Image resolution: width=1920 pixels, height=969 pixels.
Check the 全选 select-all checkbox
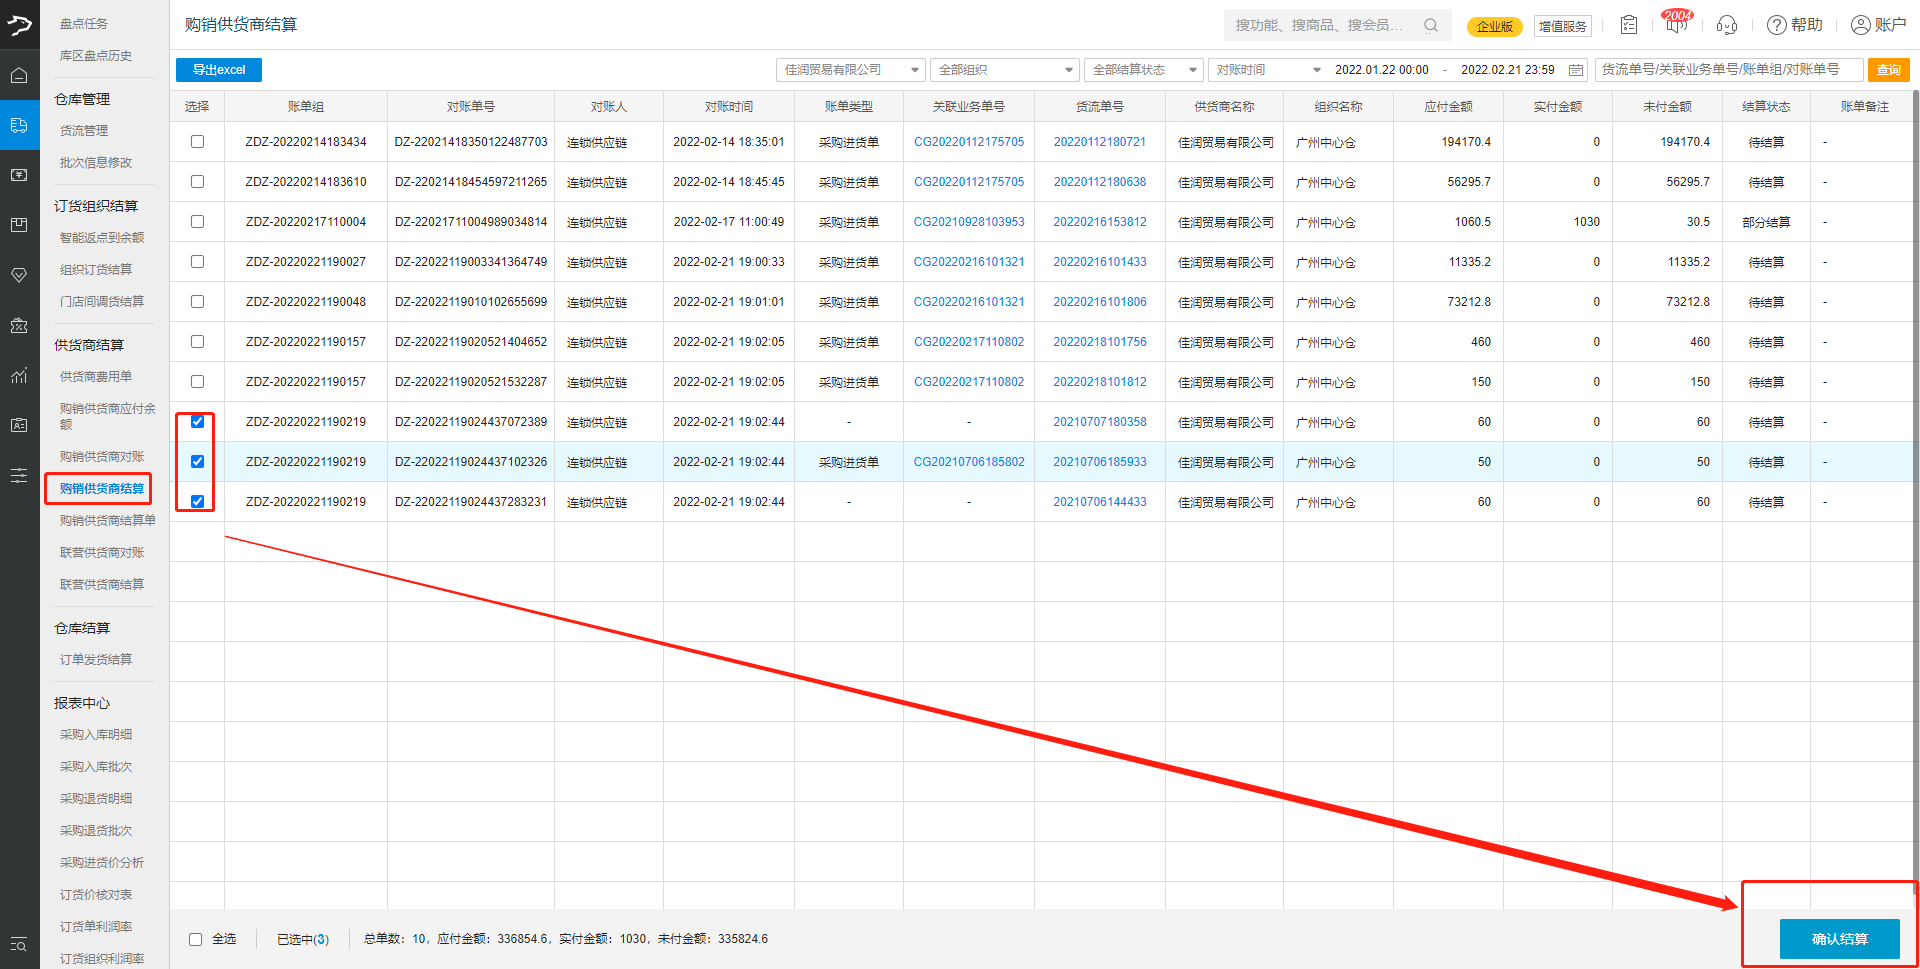pyautogui.click(x=196, y=939)
